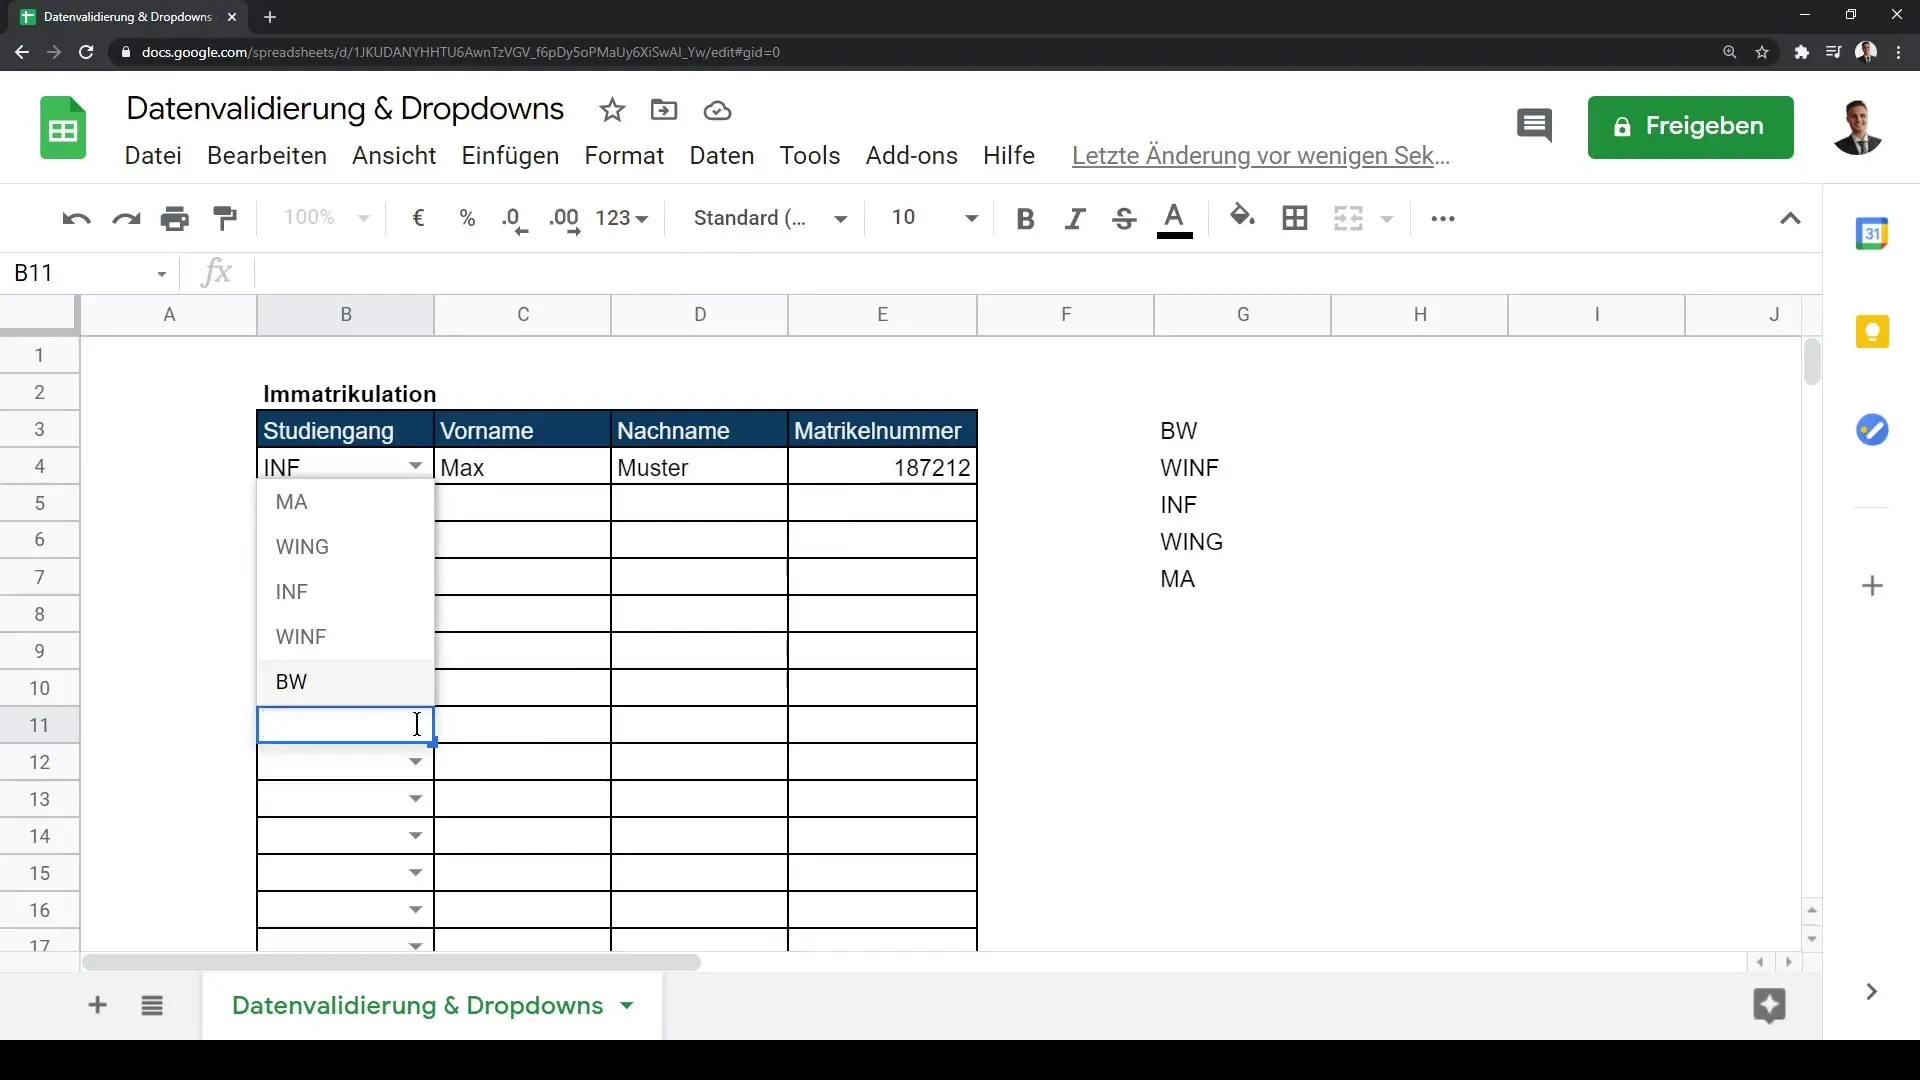
Task: Scroll down the spreadsheet vertically
Action: (1812, 939)
